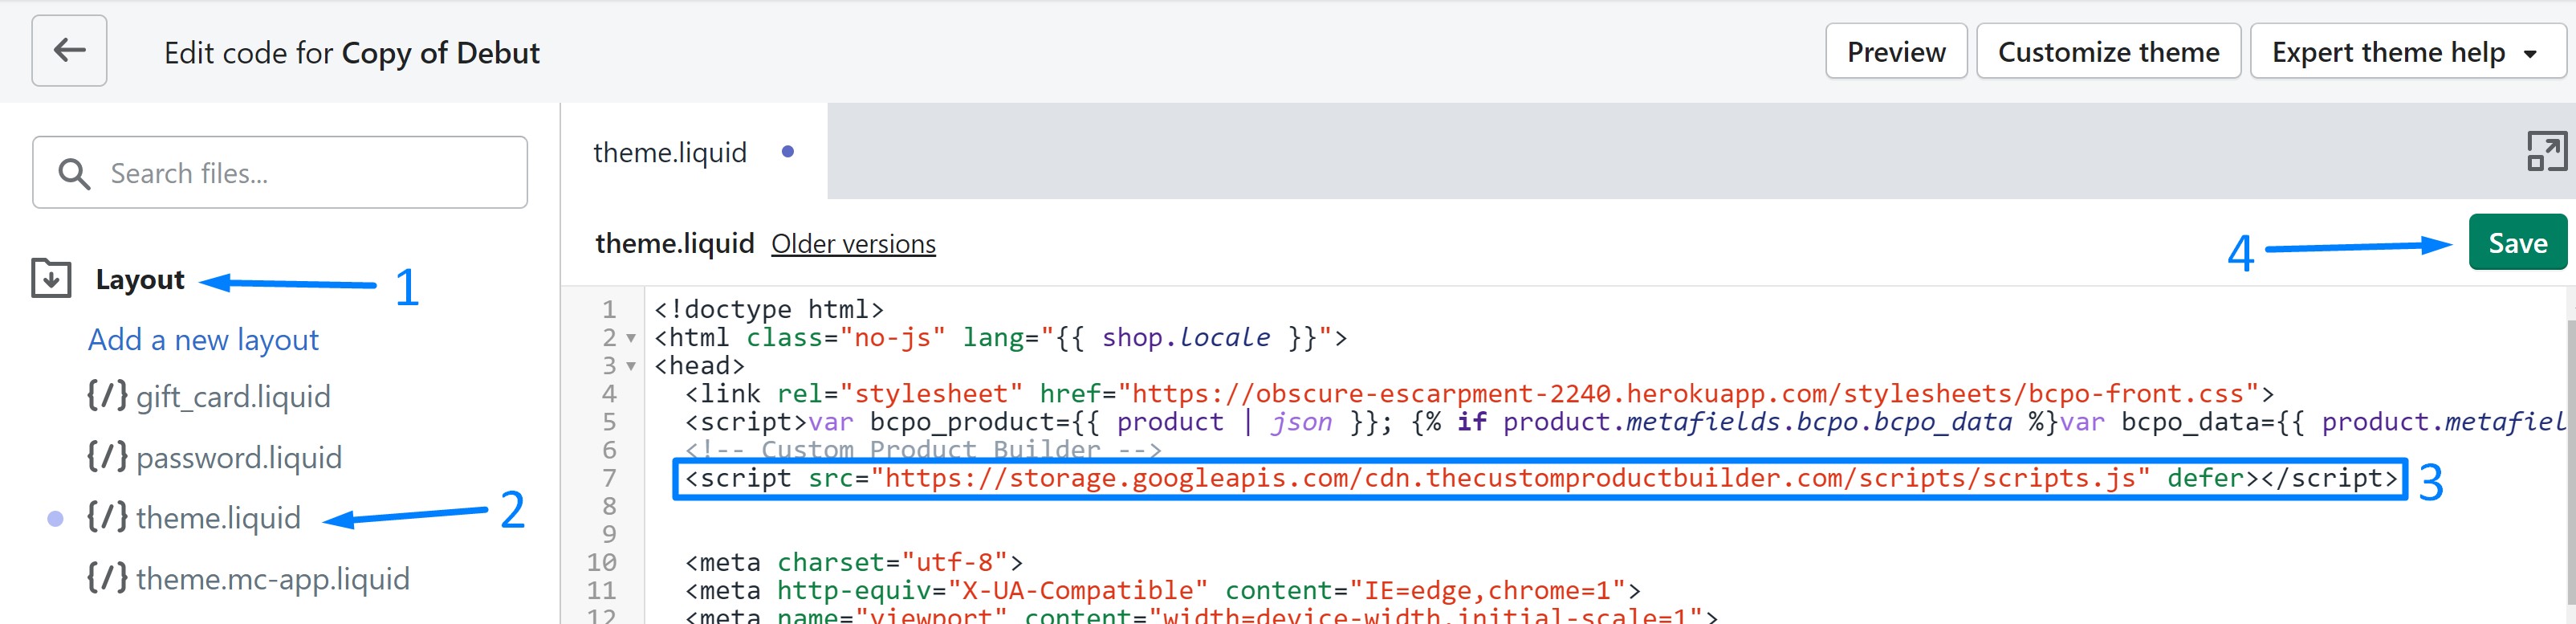Click the unsaved changes dot on theme.liquid tab

pyautogui.click(x=788, y=152)
